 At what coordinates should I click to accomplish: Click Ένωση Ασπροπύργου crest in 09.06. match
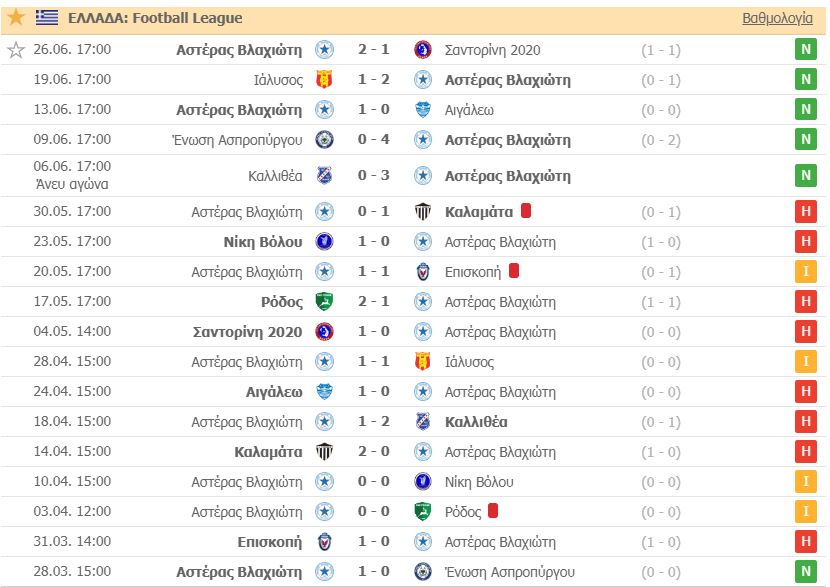(x=324, y=140)
